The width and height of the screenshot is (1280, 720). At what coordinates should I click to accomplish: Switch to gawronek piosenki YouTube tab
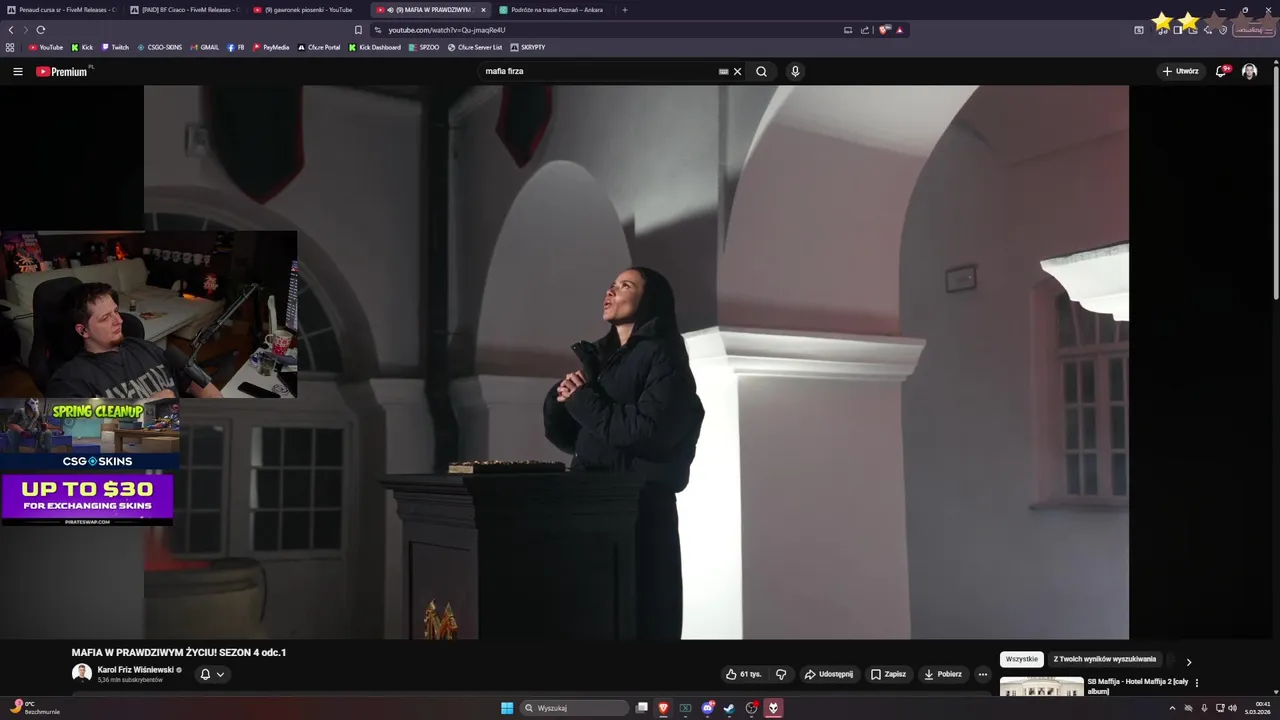pyautogui.click(x=306, y=10)
